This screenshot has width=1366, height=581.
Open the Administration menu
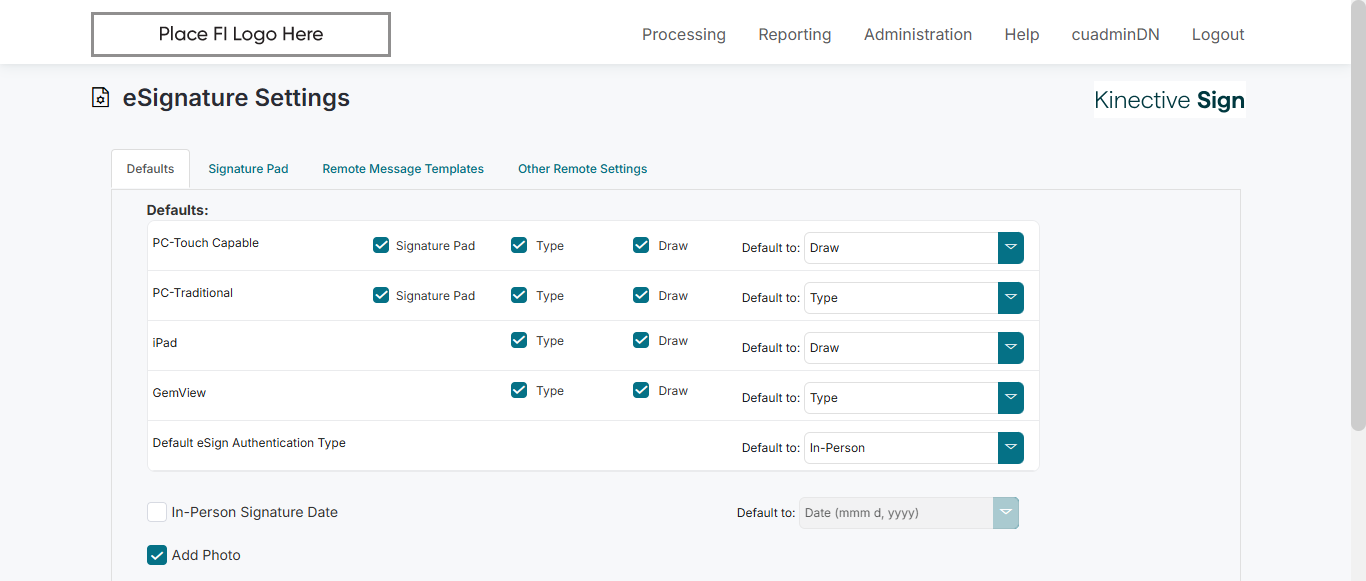coord(917,35)
